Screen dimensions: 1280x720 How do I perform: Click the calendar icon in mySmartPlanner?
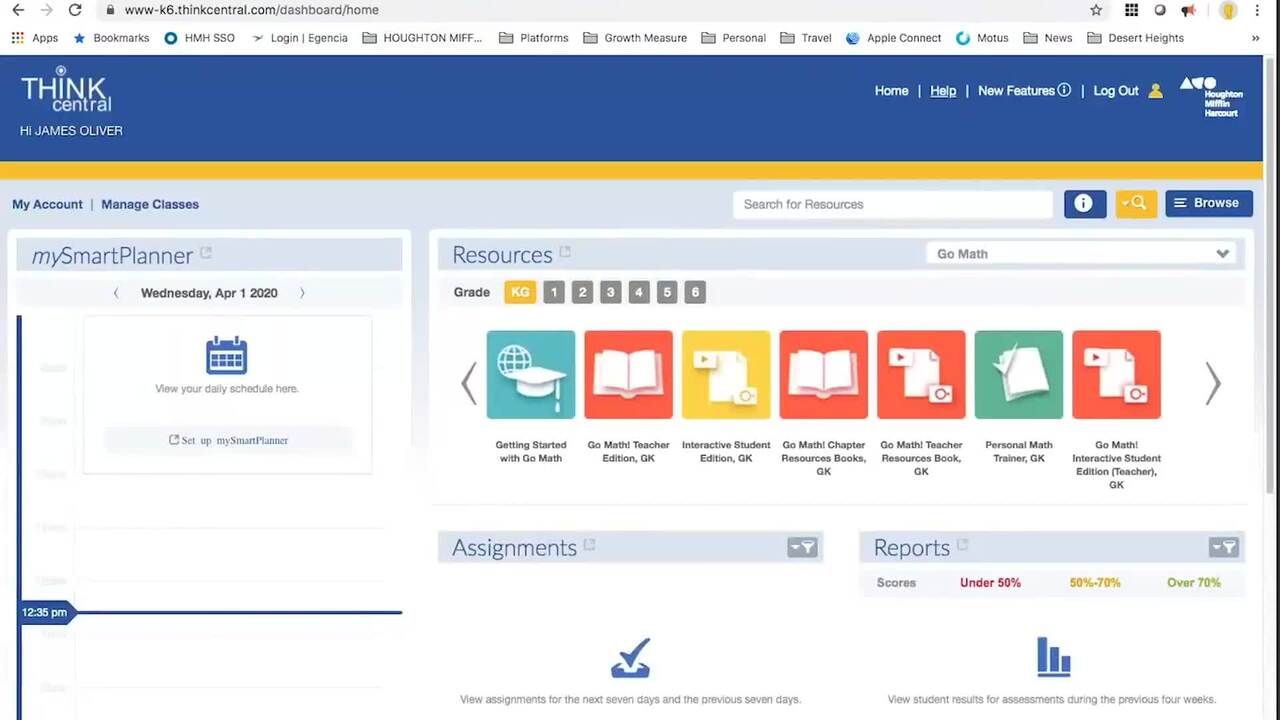click(x=226, y=356)
